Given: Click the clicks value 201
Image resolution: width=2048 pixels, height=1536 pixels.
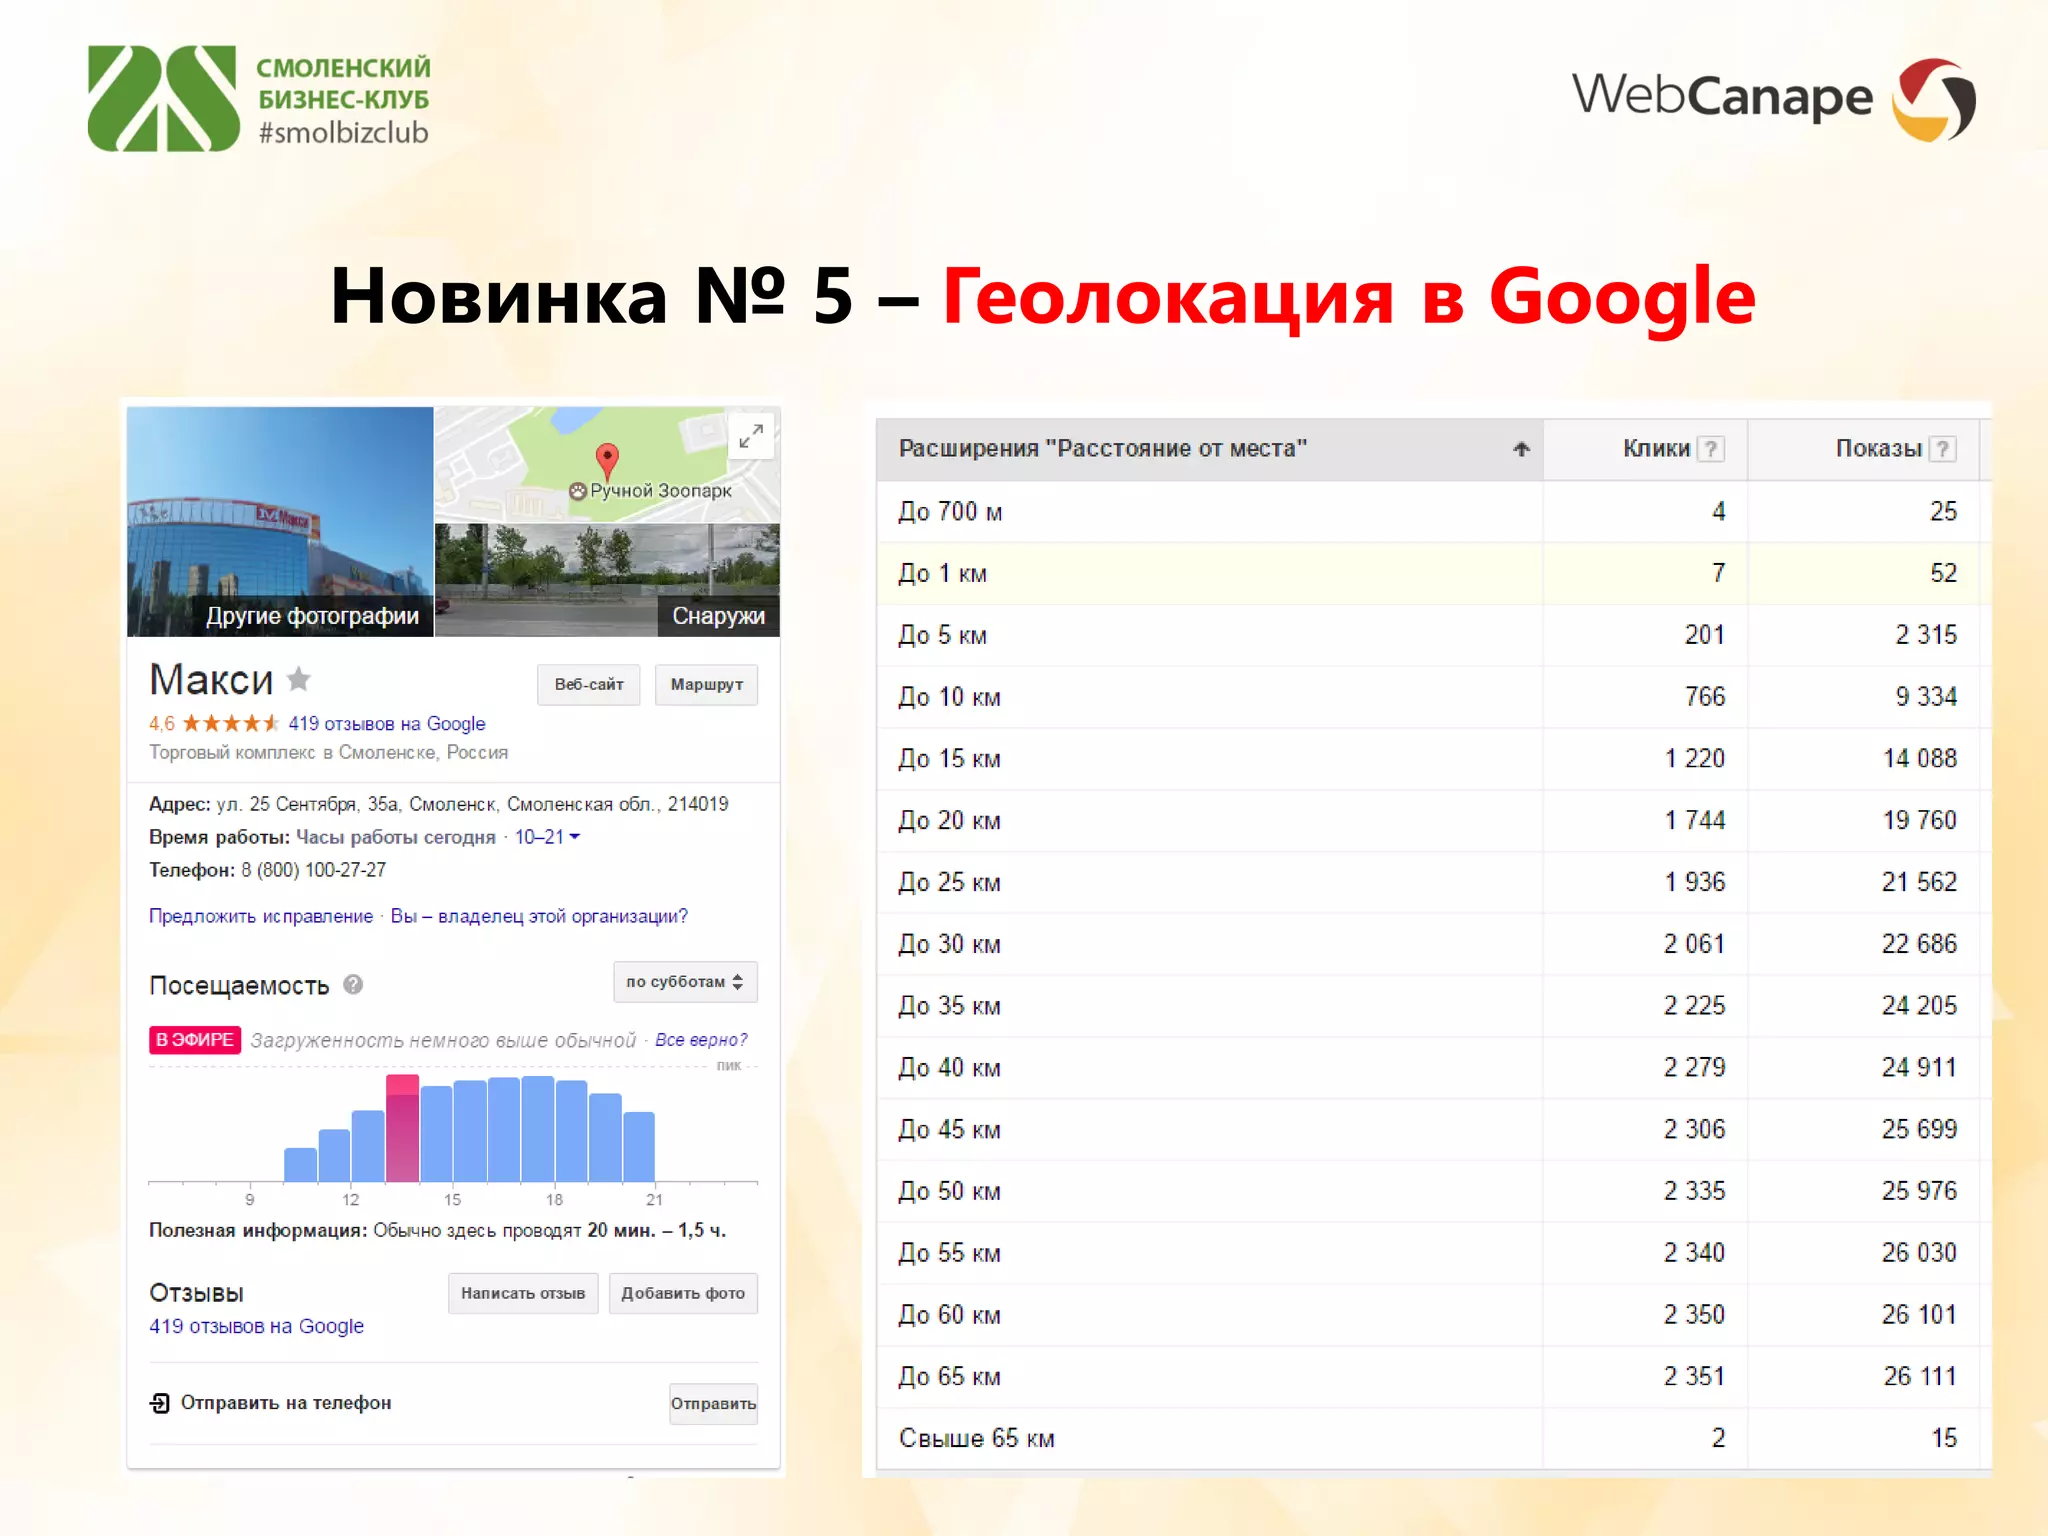Looking at the screenshot, I should point(1705,635).
